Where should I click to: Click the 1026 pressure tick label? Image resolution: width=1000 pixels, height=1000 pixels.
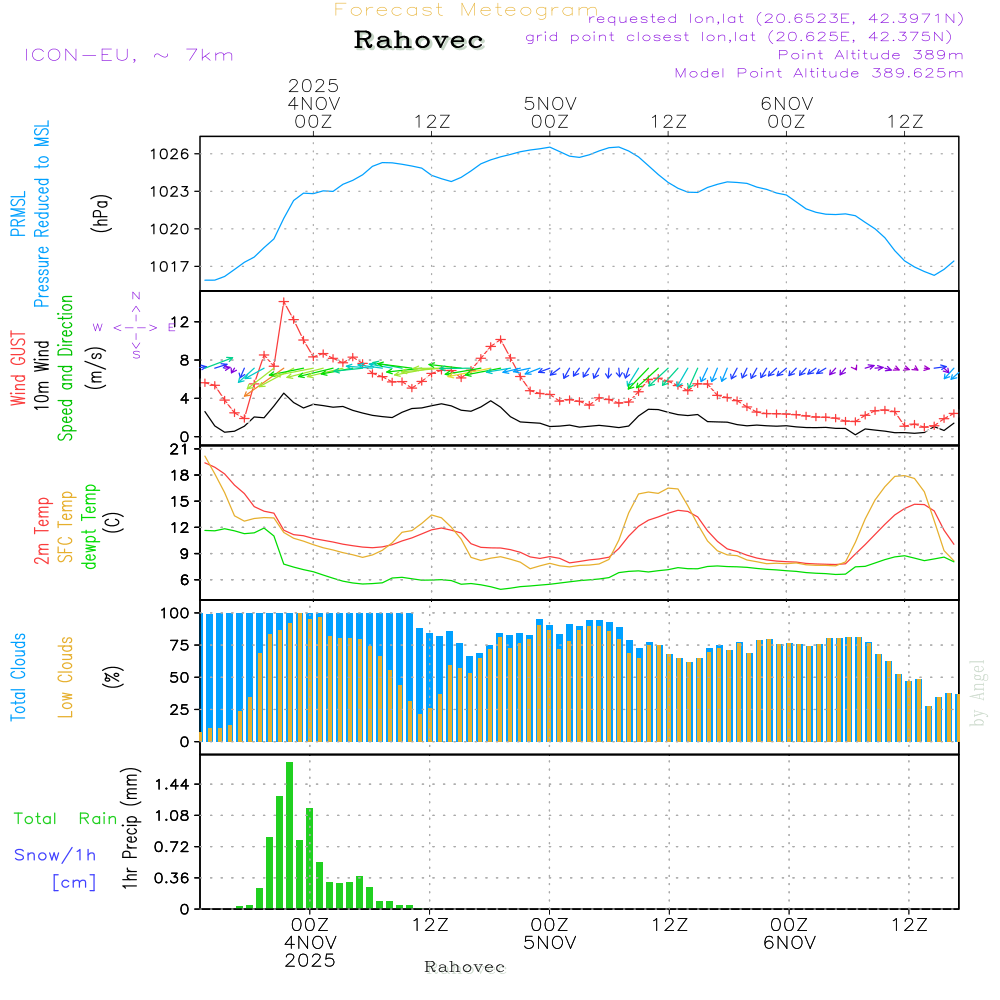click(171, 154)
